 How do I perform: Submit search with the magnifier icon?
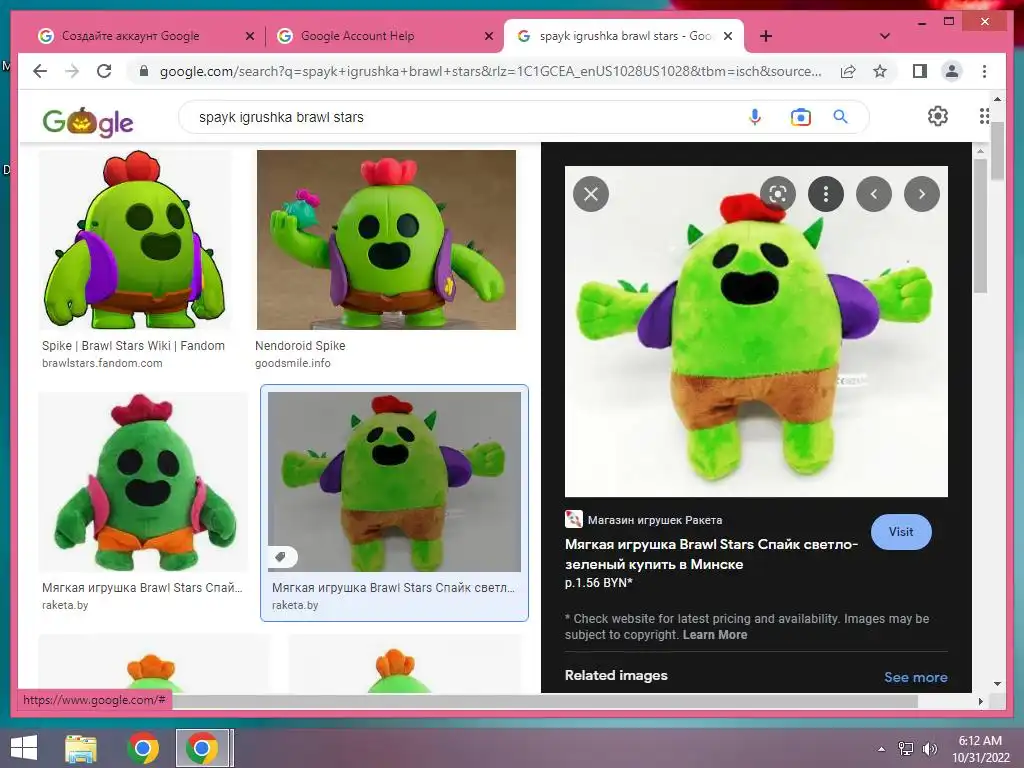coord(840,117)
